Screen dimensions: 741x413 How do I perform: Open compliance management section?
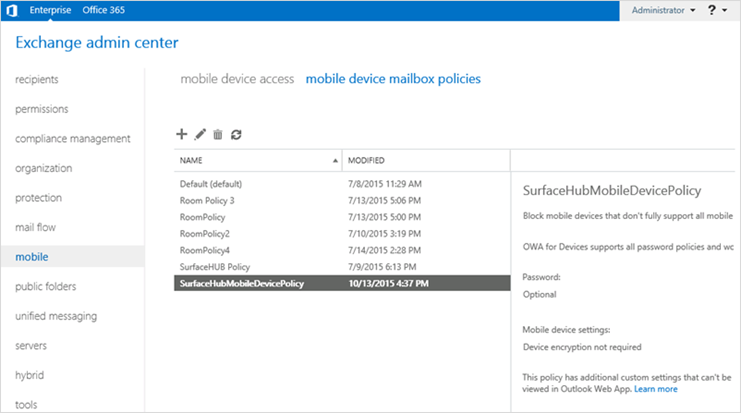pos(73,138)
